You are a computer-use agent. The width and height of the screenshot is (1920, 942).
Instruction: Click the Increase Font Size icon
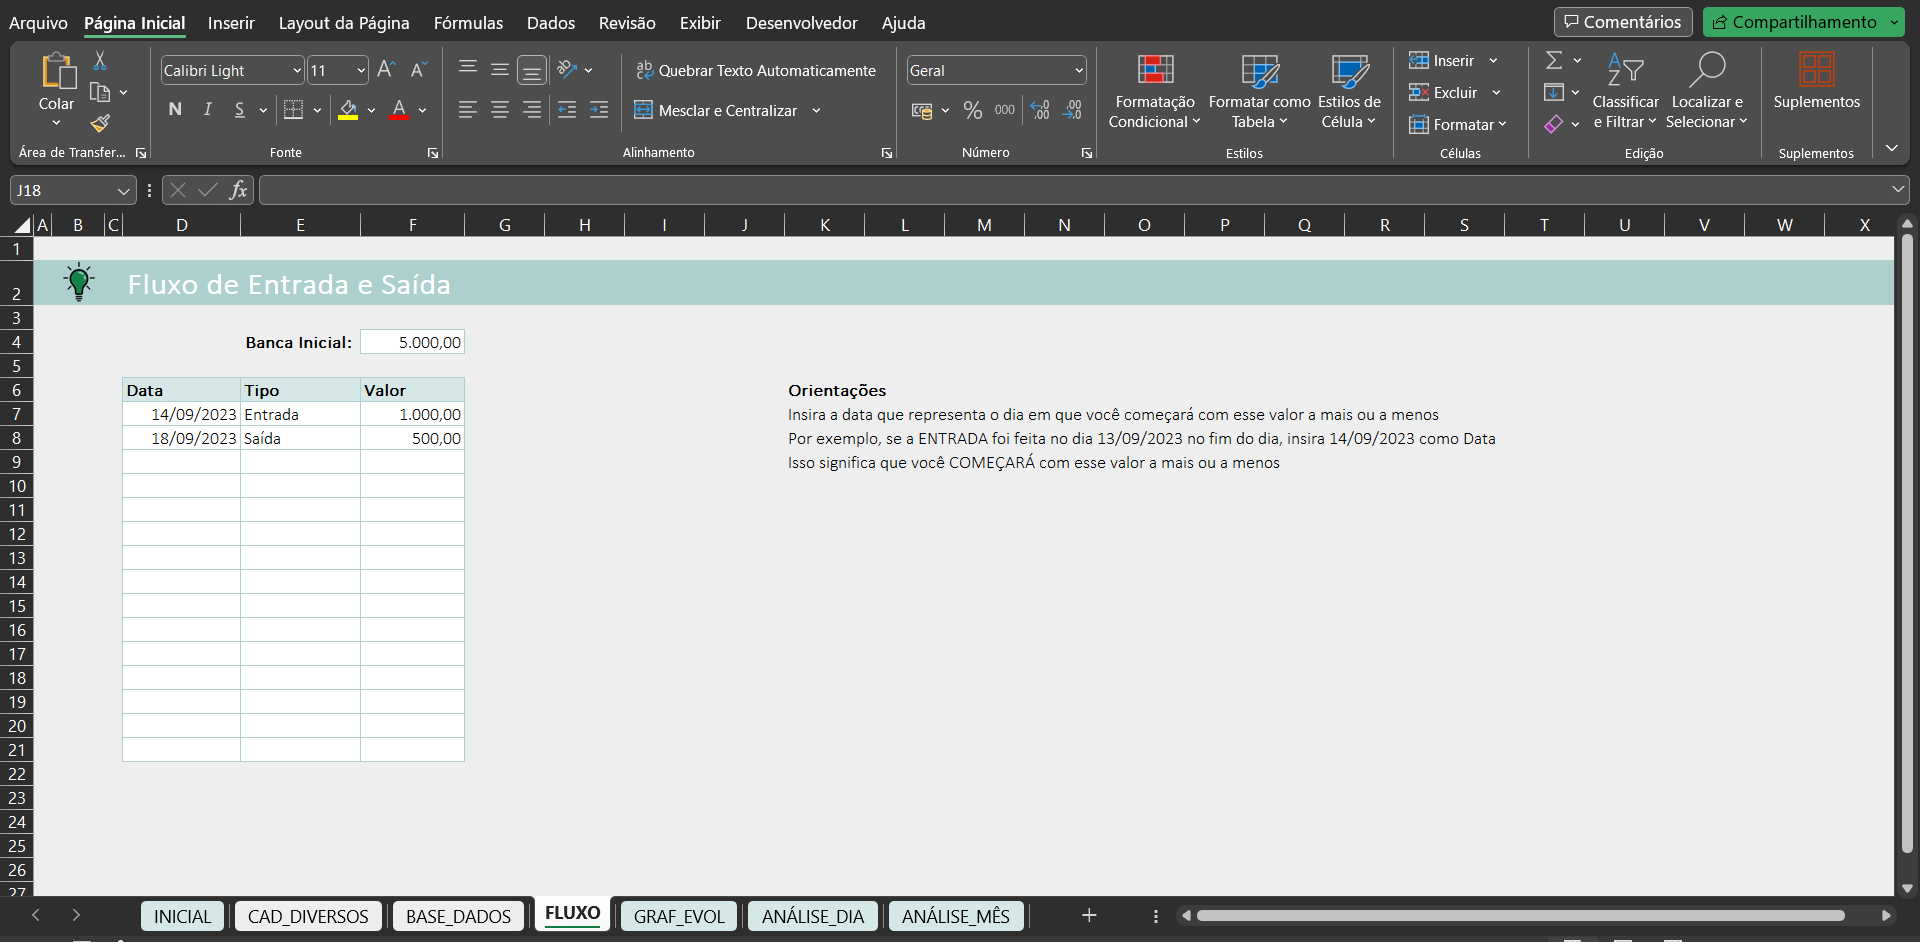tap(386, 70)
